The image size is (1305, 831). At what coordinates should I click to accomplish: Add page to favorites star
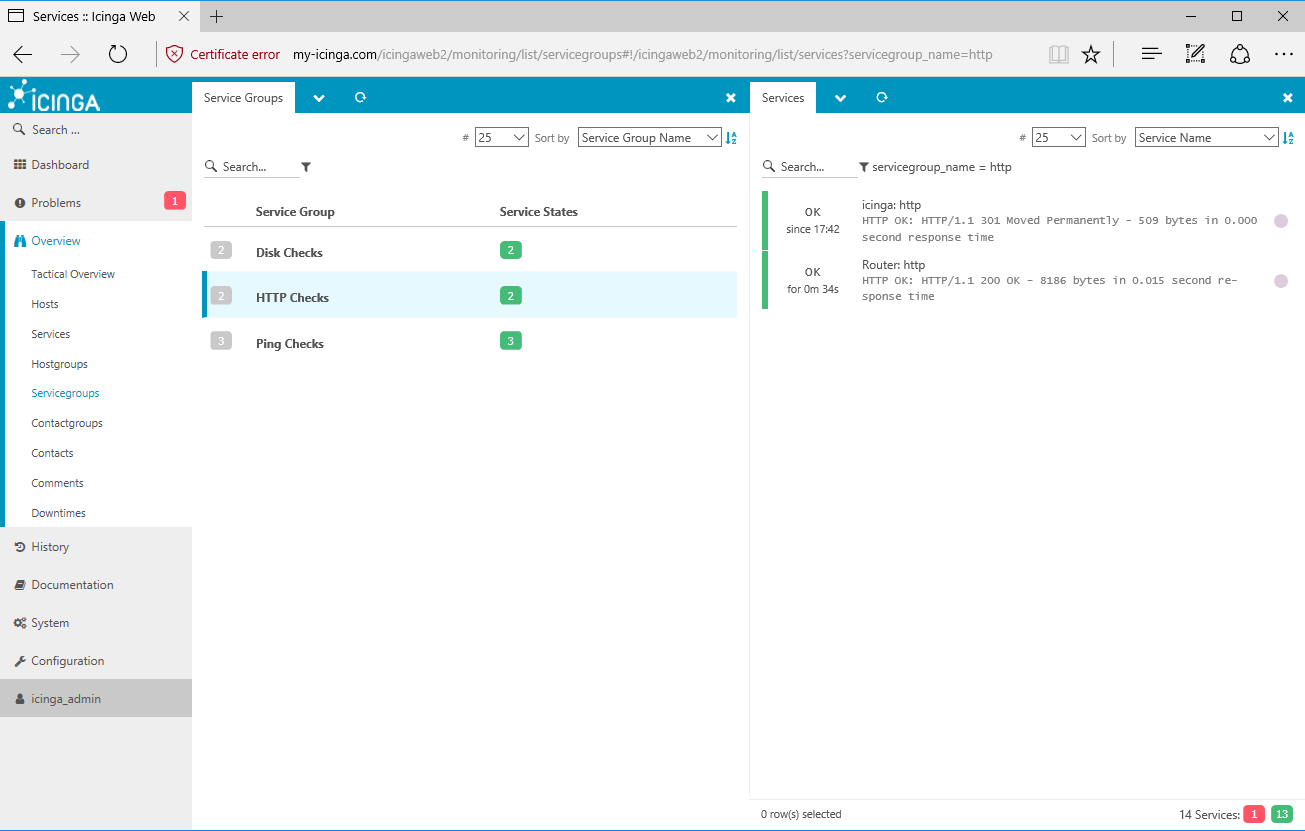(x=1091, y=54)
